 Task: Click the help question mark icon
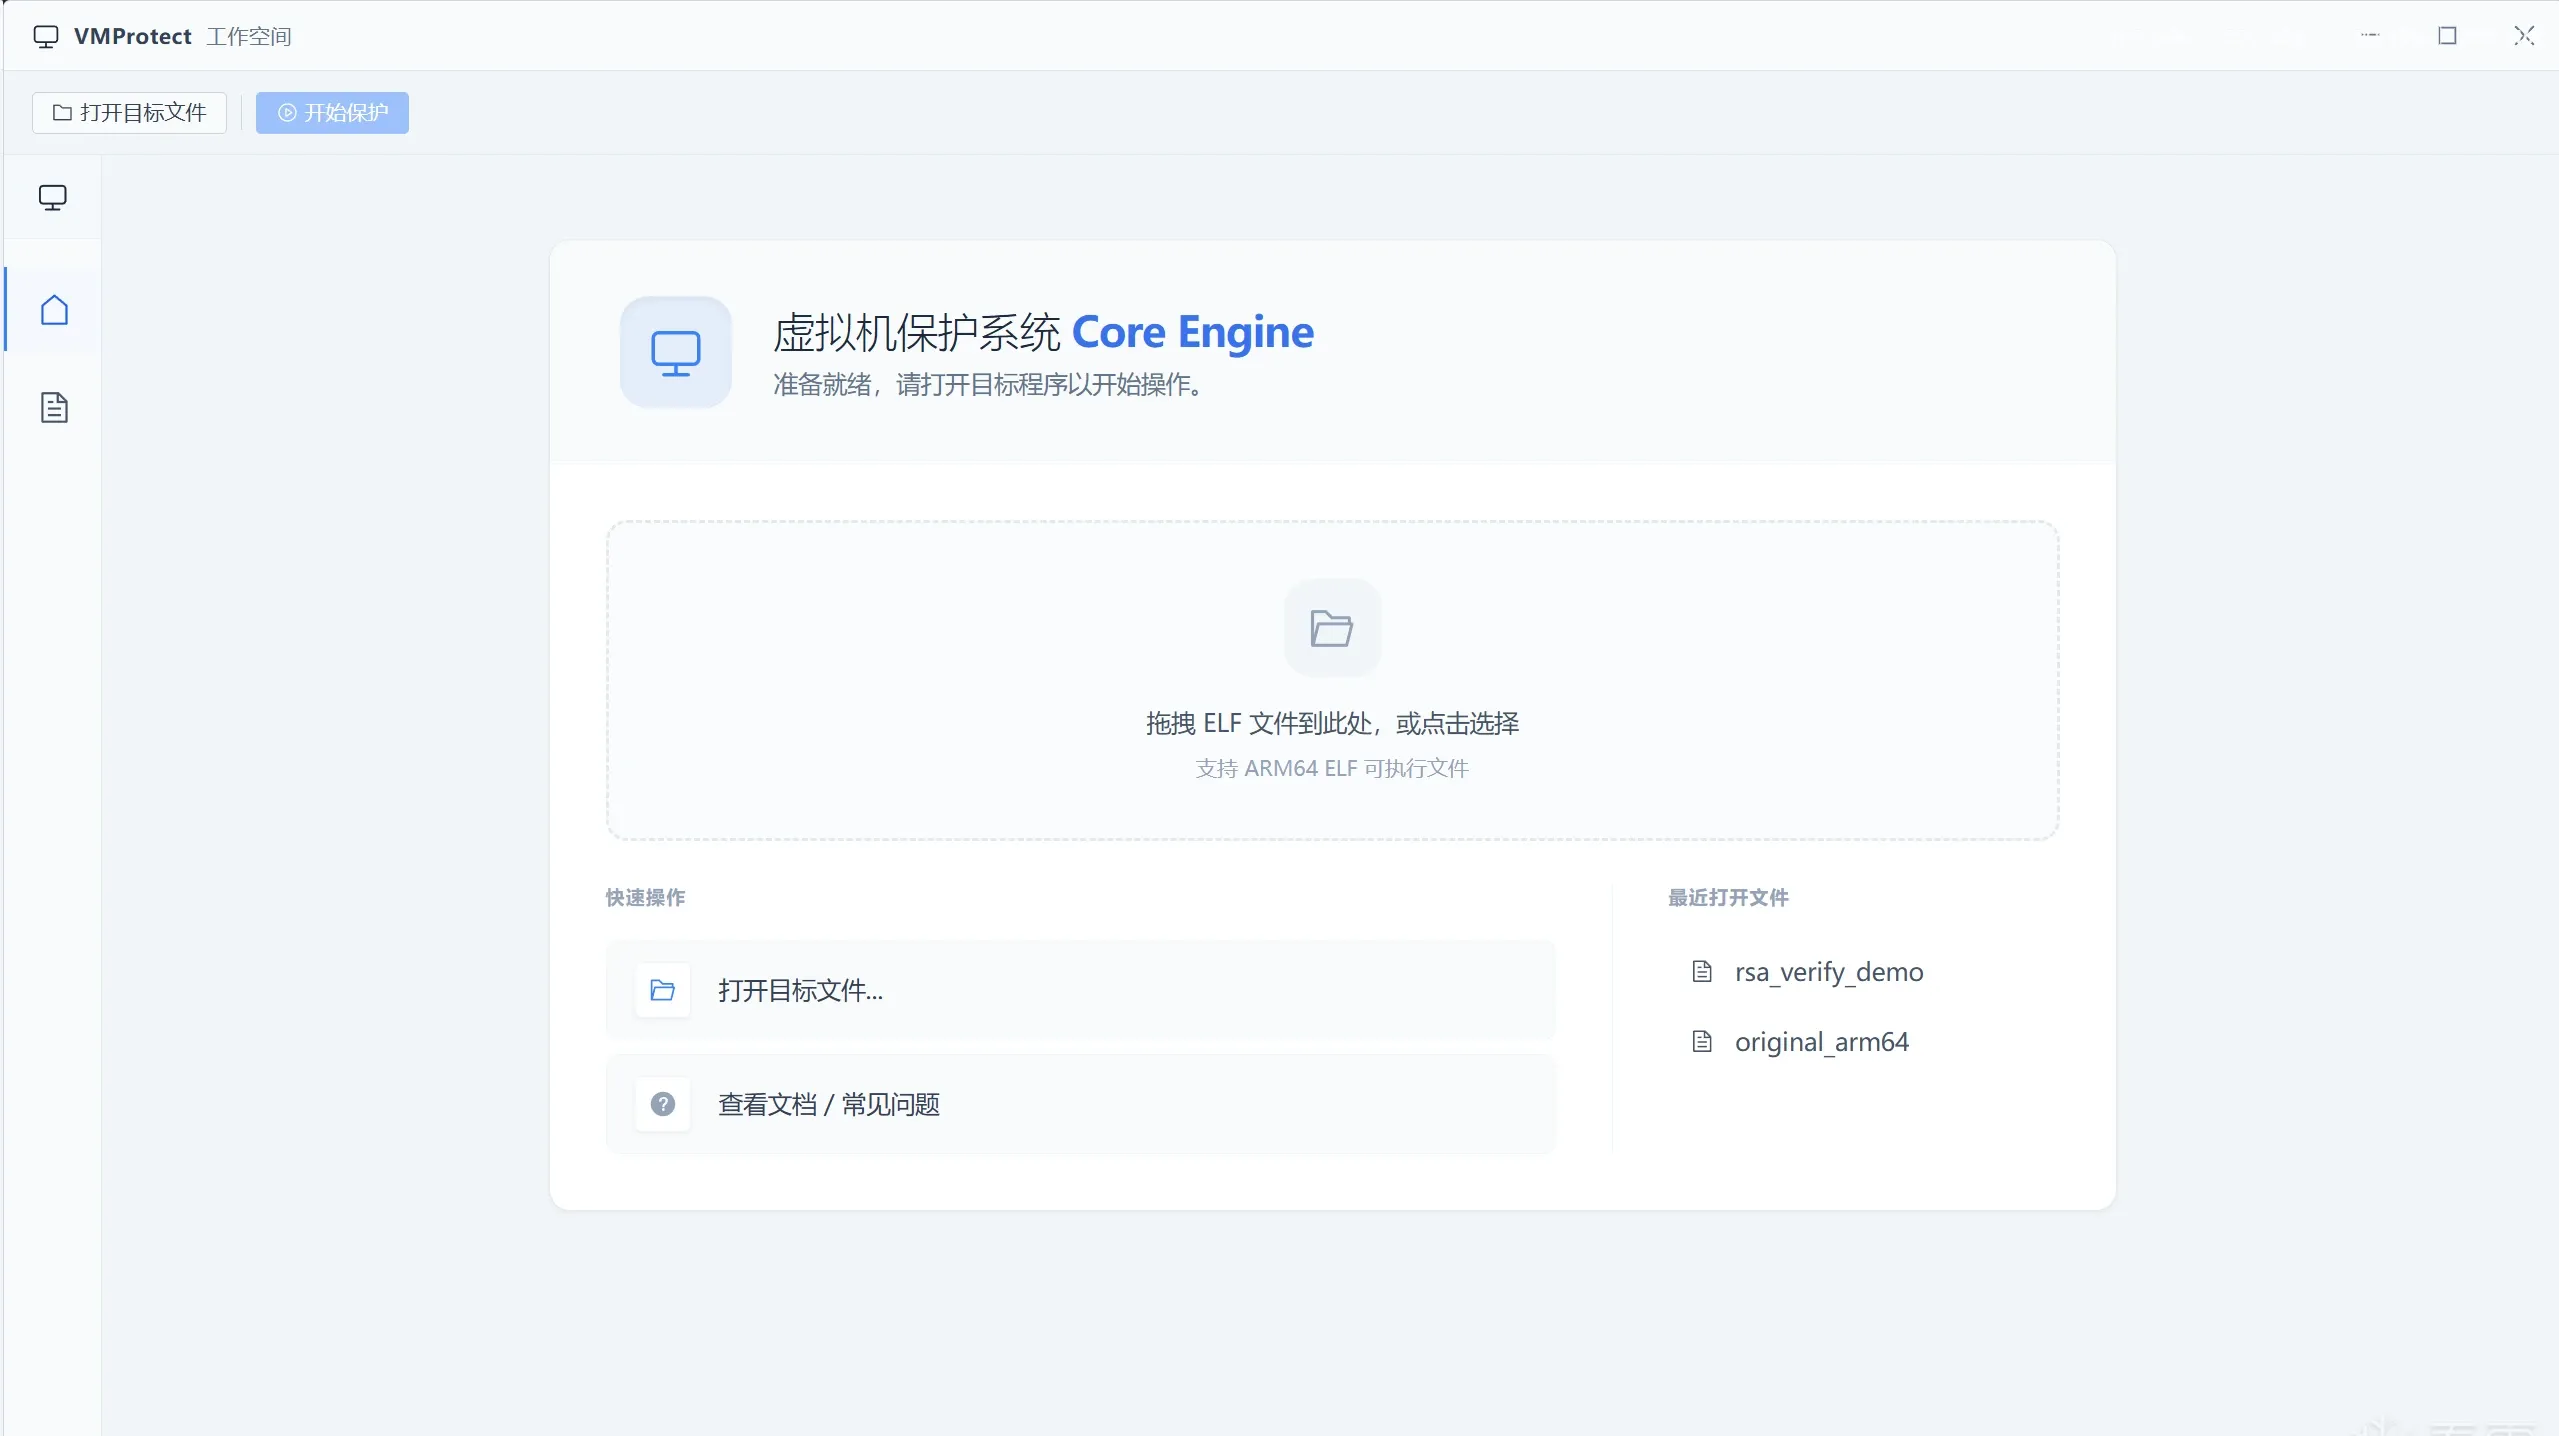point(663,1104)
